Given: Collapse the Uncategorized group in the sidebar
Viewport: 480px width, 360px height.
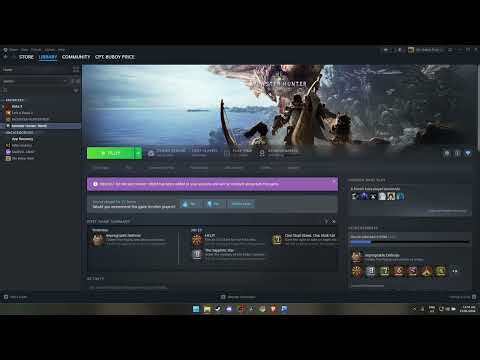Looking at the screenshot, I should (19, 132).
